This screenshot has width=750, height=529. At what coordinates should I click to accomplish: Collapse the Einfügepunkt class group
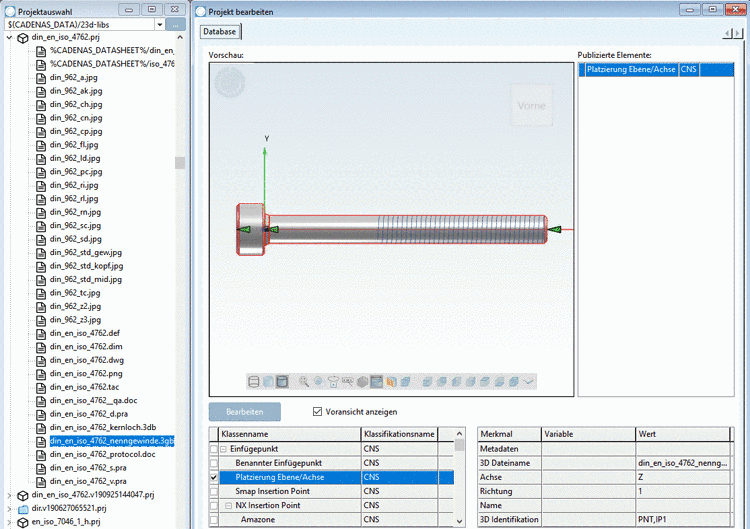(x=223, y=449)
